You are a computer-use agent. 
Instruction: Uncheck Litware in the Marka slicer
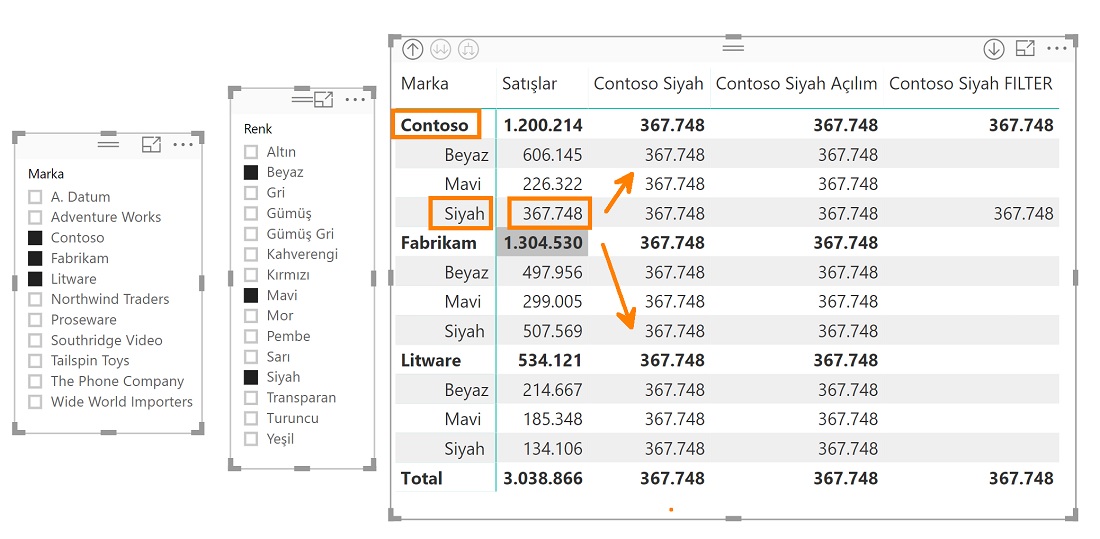pyautogui.click(x=35, y=279)
